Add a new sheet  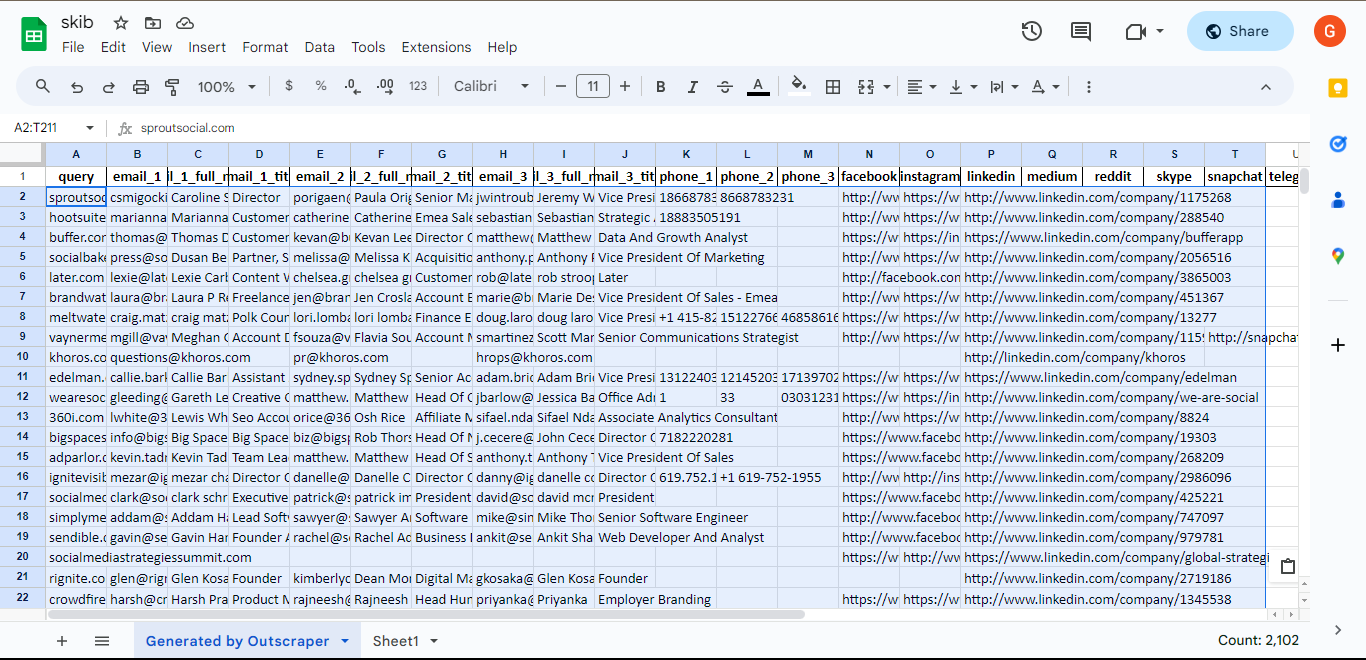point(62,641)
